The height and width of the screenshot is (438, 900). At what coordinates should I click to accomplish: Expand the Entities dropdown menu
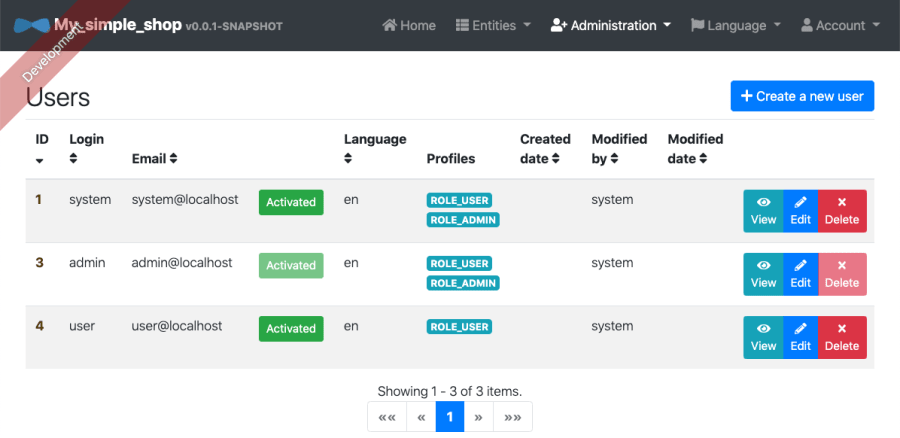(493, 25)
